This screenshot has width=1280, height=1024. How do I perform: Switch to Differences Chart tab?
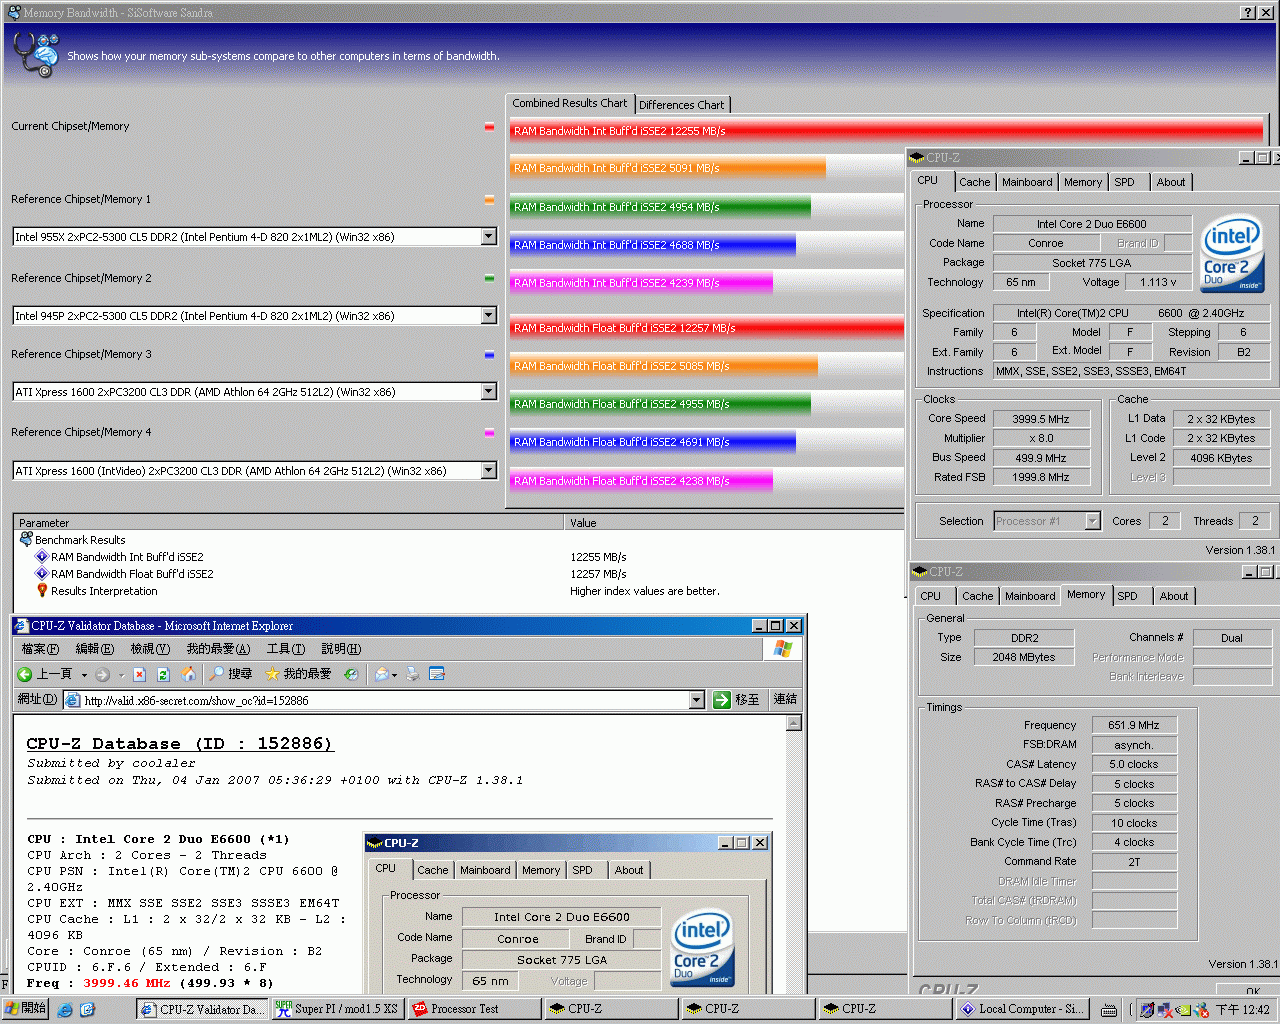(682, 105)
